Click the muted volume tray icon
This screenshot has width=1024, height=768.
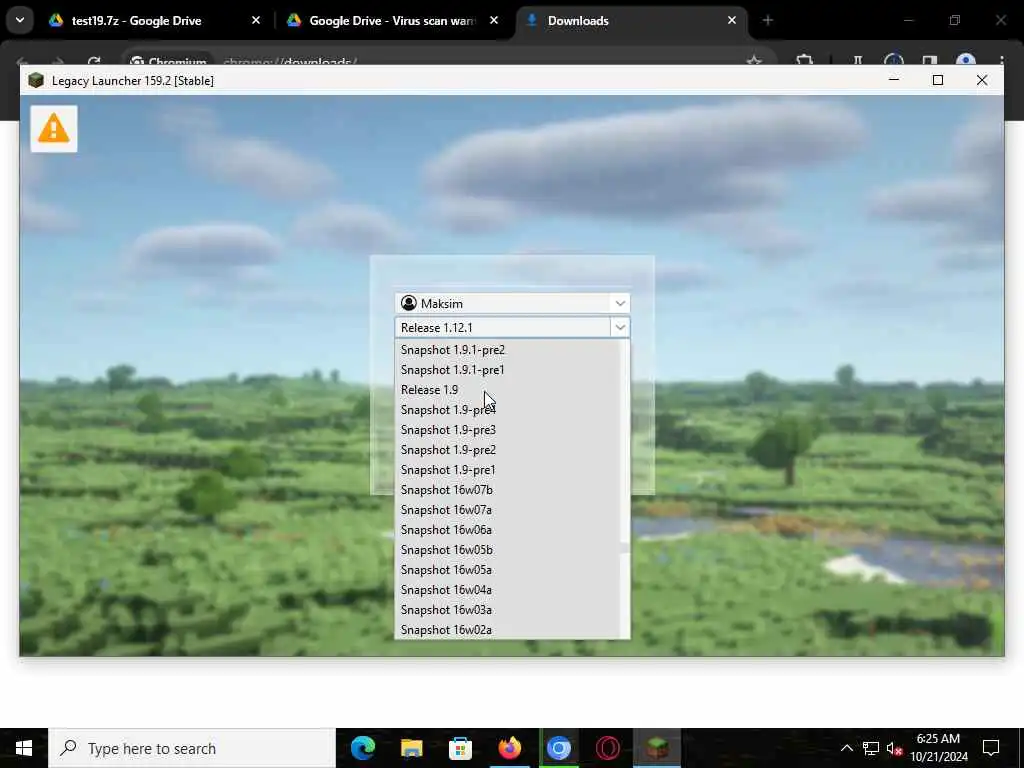(x=894, y=748)
